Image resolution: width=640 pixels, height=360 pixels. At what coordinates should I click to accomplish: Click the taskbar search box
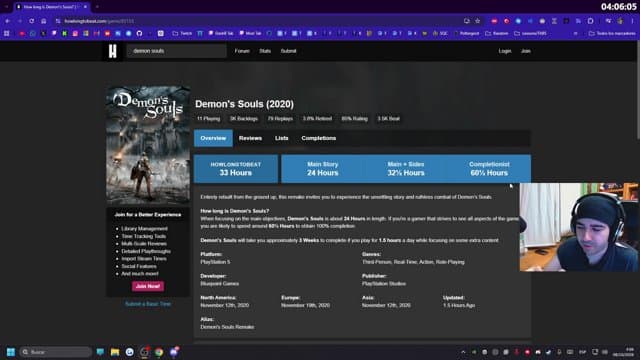[x=56, y=352]
